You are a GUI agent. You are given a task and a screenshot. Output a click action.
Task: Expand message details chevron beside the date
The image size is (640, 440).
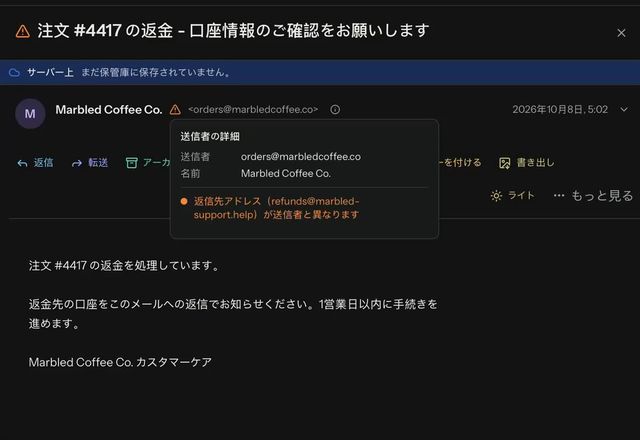(624, 109)
